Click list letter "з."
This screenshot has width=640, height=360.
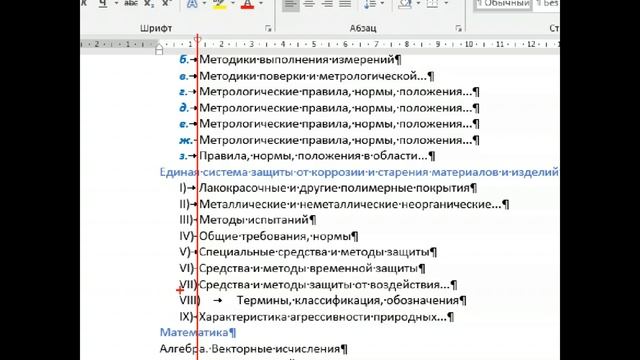tap(184, 156)
